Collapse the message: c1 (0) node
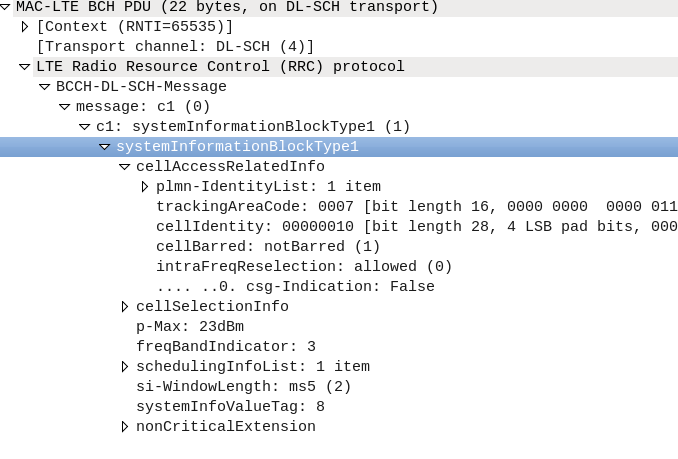This screenshot has height=459, width=678. [x=65, y=107]
